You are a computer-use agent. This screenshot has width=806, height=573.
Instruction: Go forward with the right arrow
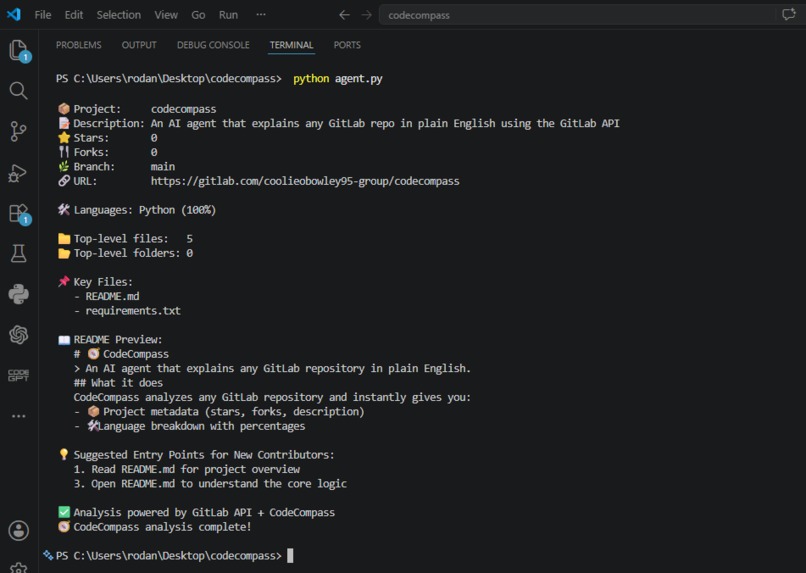(367, 15)
